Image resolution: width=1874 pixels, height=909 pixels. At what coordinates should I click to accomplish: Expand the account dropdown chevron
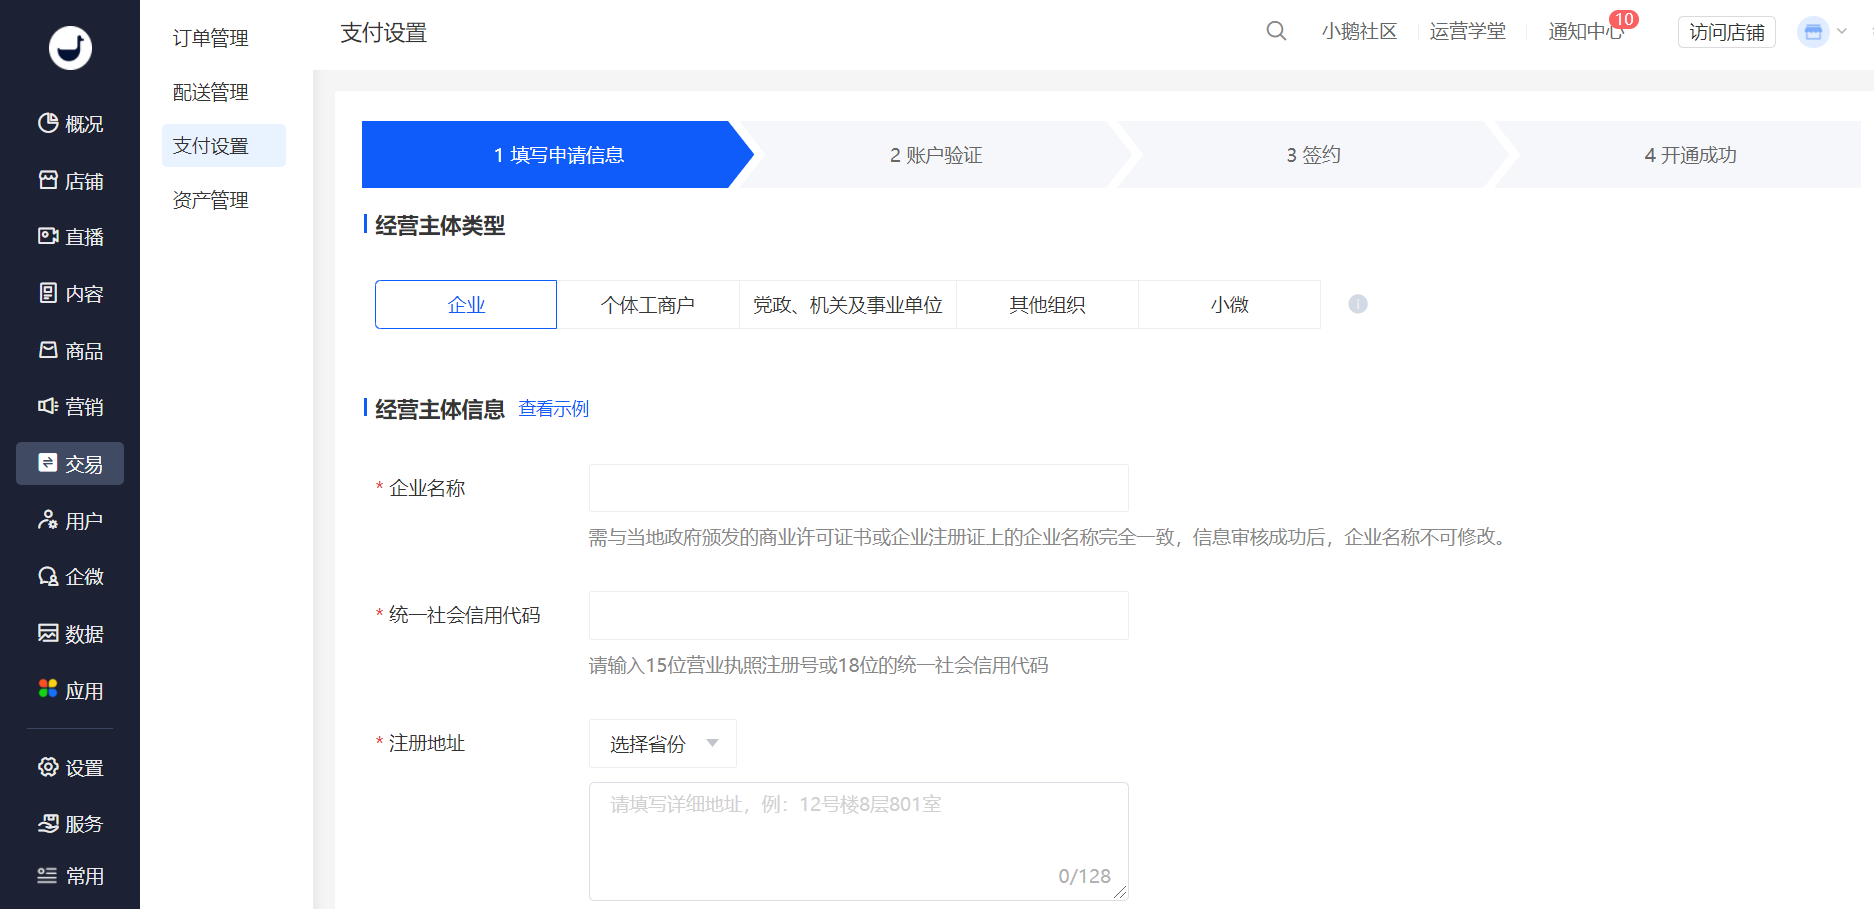[1842, 32]
